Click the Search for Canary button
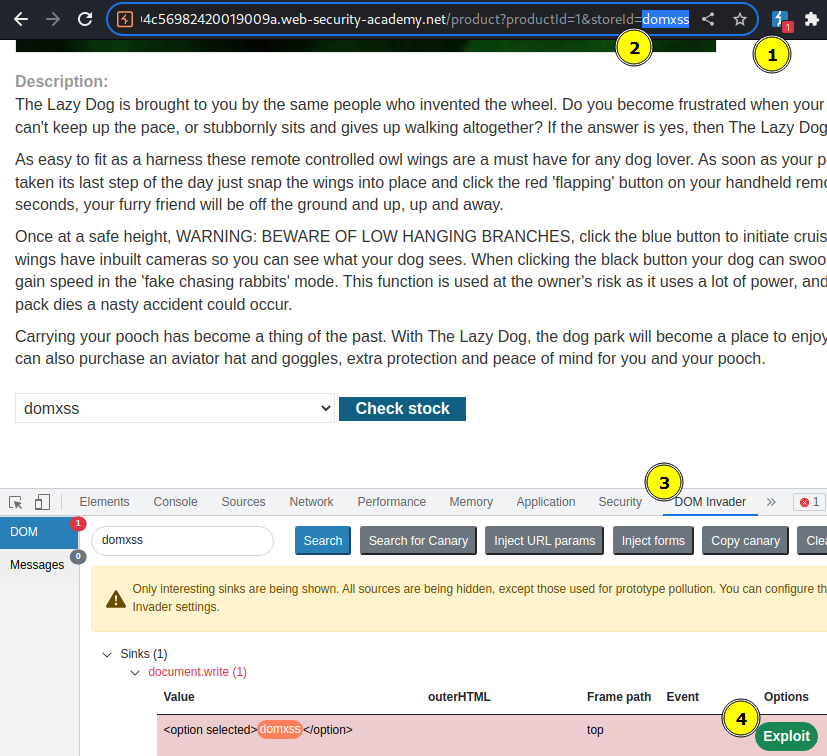The height and width of the screenshot is (756, 827). click(418, 540)
